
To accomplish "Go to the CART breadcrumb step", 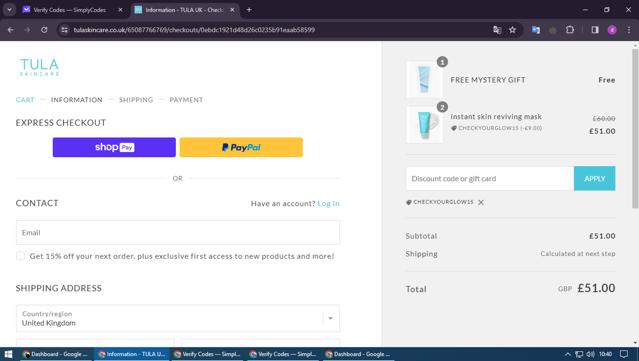I will [25, 100].
